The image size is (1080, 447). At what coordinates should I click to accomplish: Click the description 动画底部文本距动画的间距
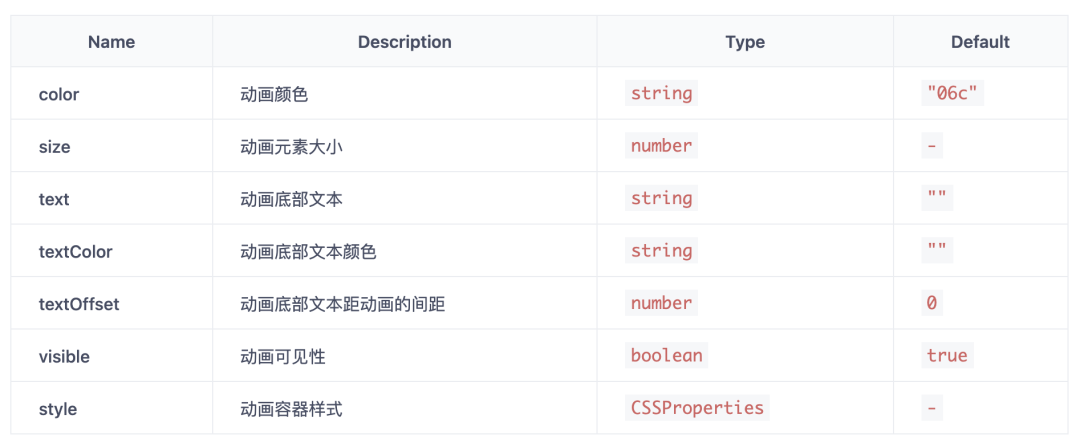pyautogui.click(x=342, y=304)
